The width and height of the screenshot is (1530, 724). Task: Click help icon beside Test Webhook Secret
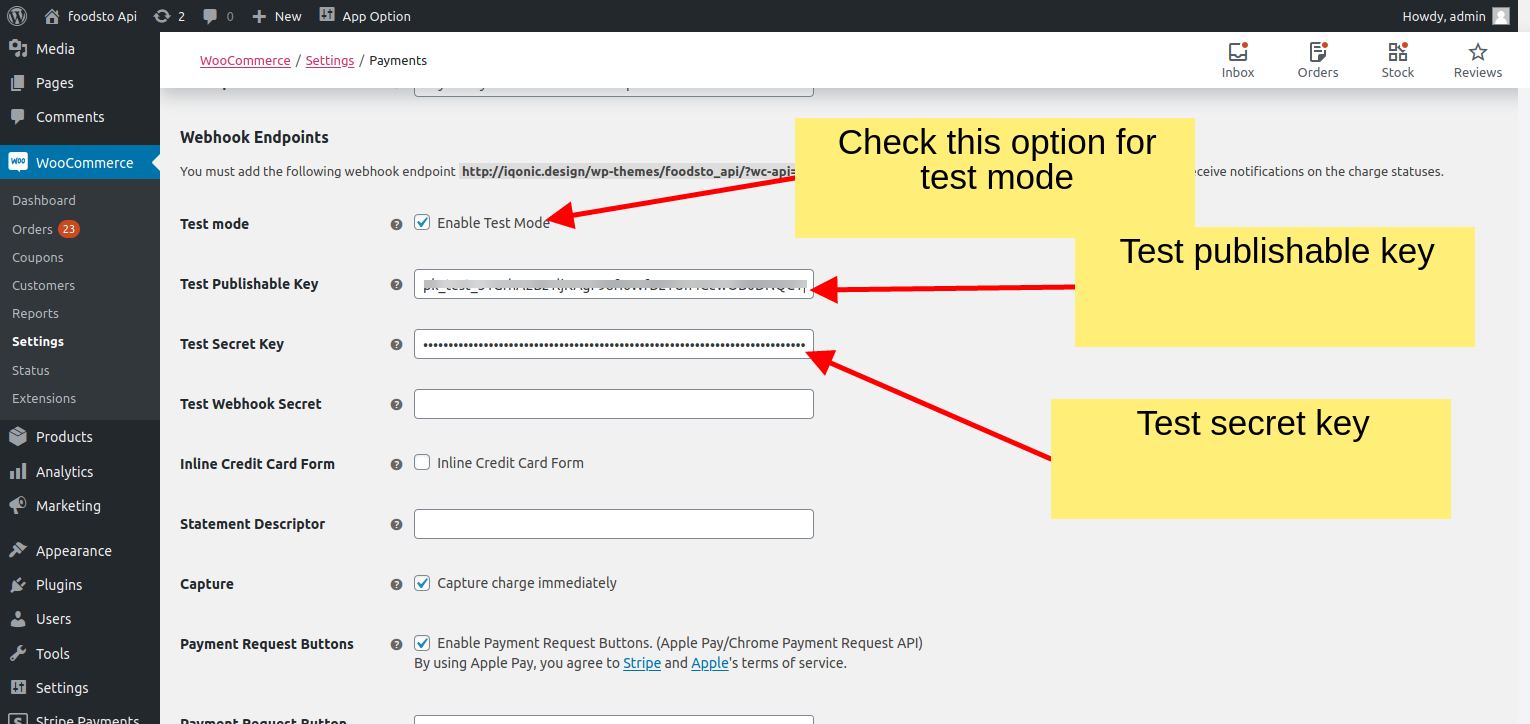coord(396,405)
